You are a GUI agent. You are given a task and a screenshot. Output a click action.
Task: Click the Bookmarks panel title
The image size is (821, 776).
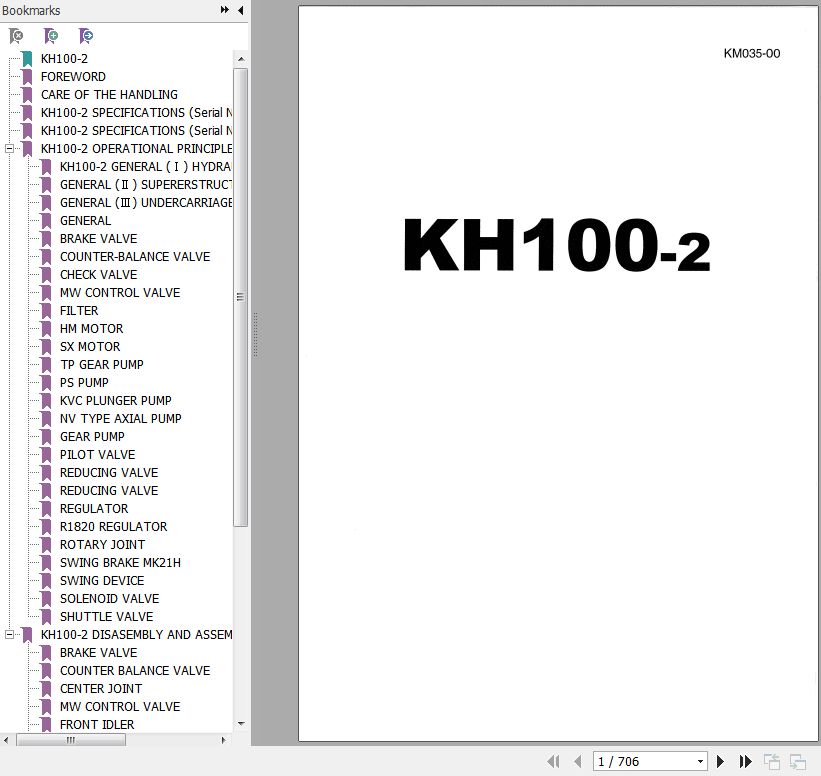[x=31, y=10]
